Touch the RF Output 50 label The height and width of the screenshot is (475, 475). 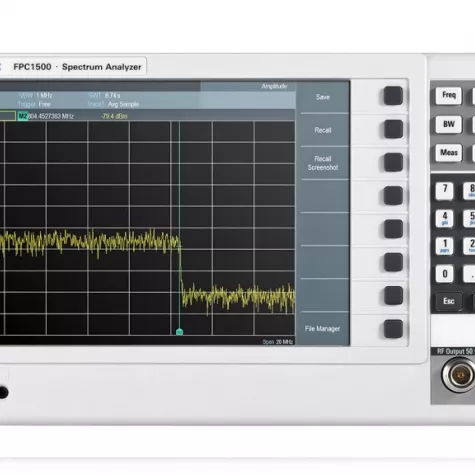pos(456,351)
